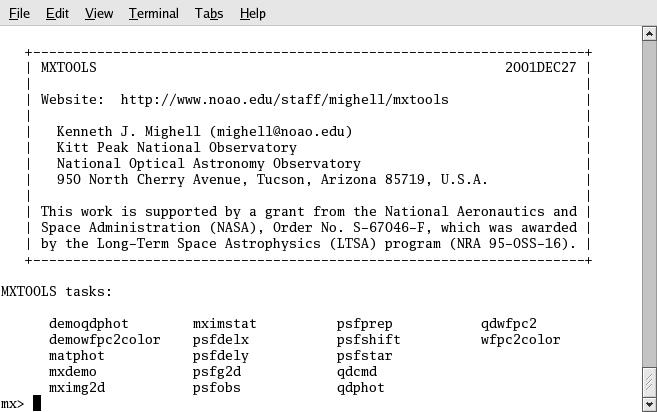Open the View menu
This screenshot has width=657, height=412.
99,13
